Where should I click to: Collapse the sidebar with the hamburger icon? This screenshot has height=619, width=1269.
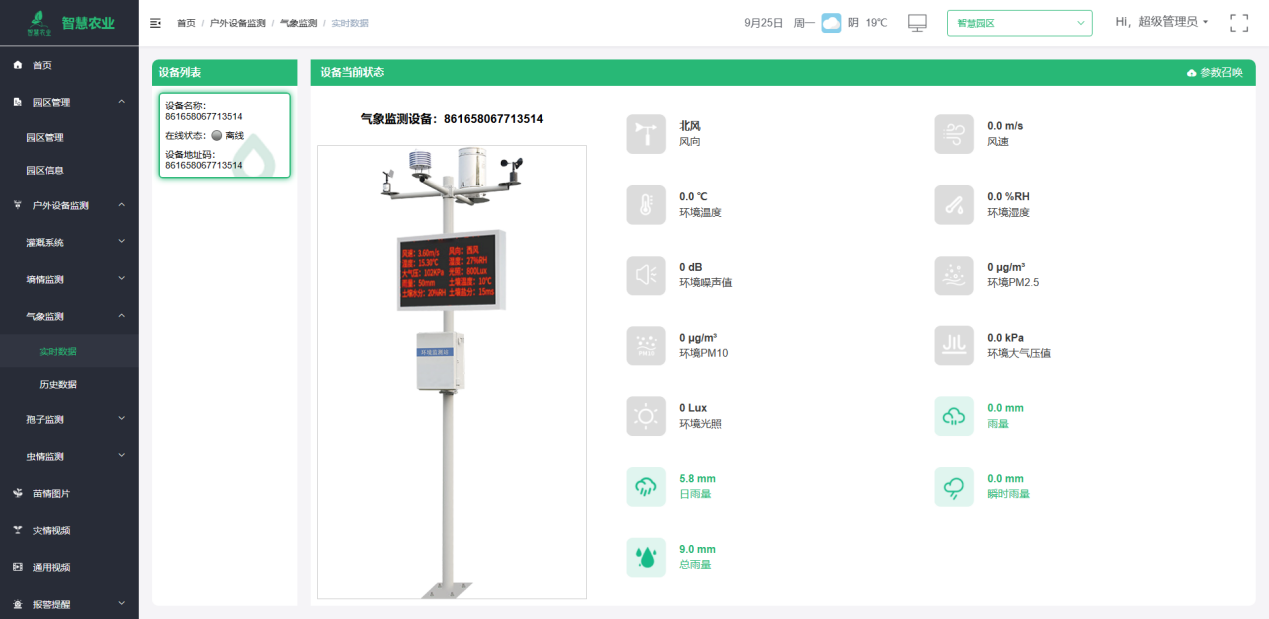155,23
